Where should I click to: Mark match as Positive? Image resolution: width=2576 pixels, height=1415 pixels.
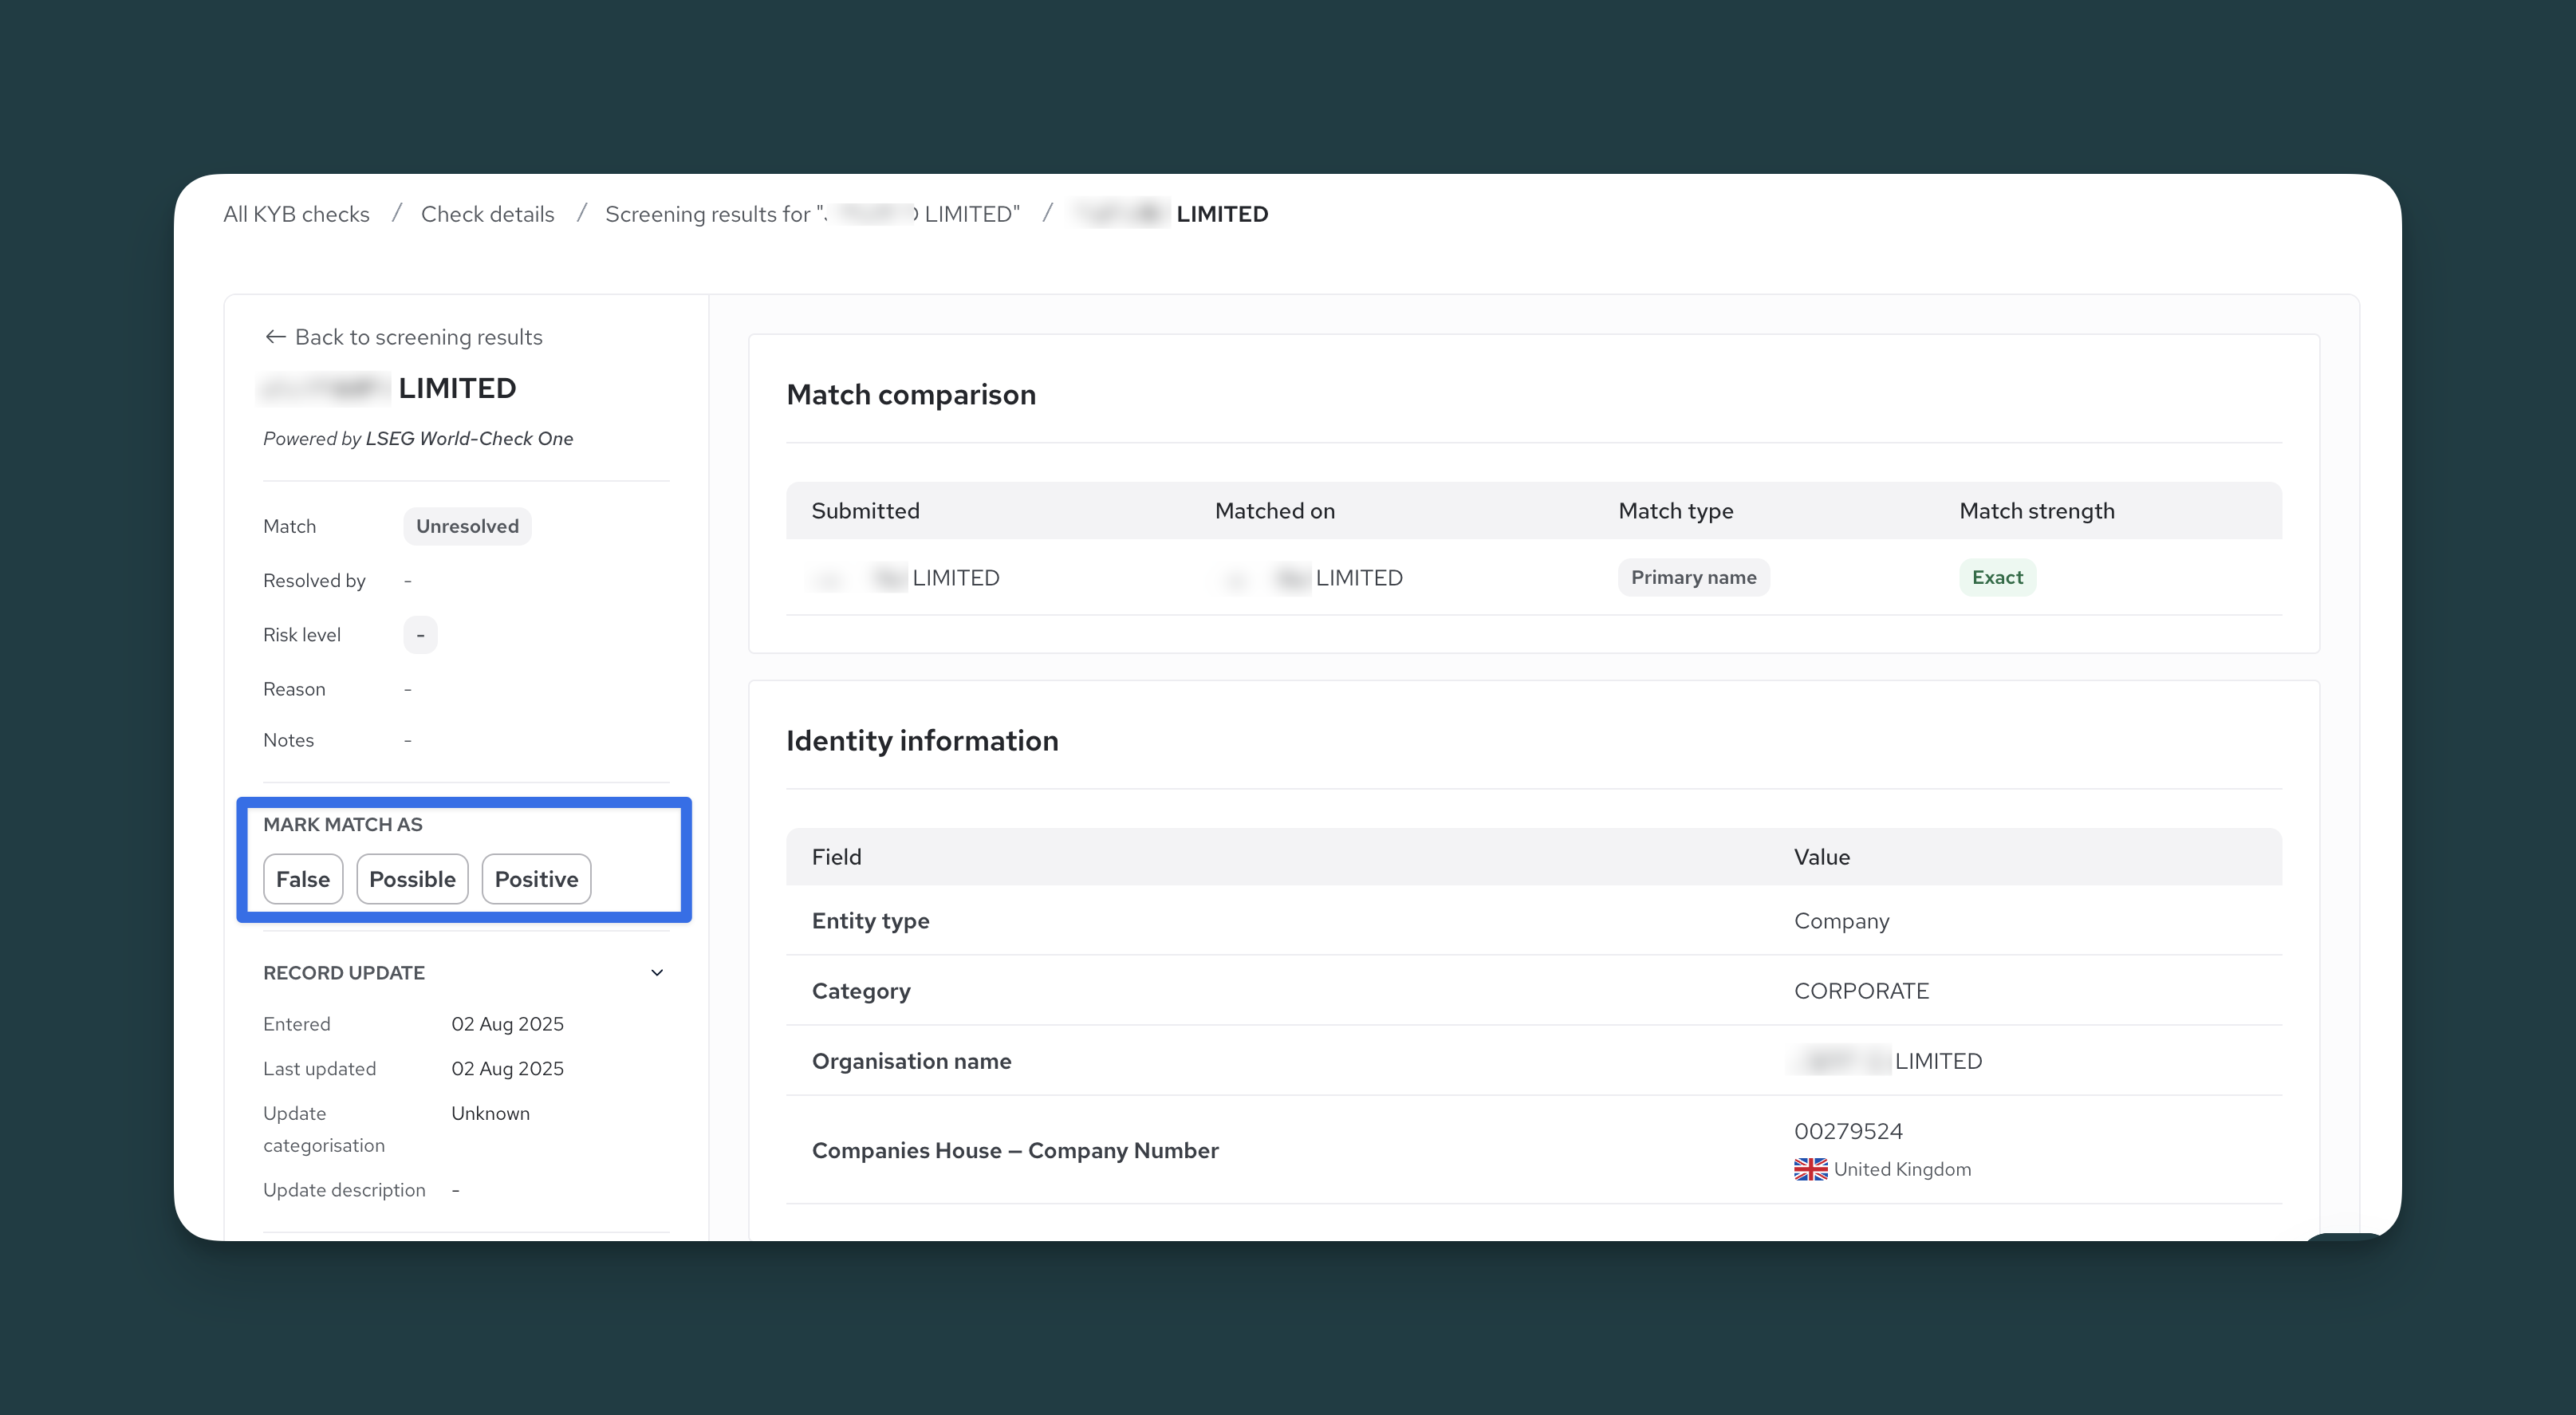(x=536, y=879)
